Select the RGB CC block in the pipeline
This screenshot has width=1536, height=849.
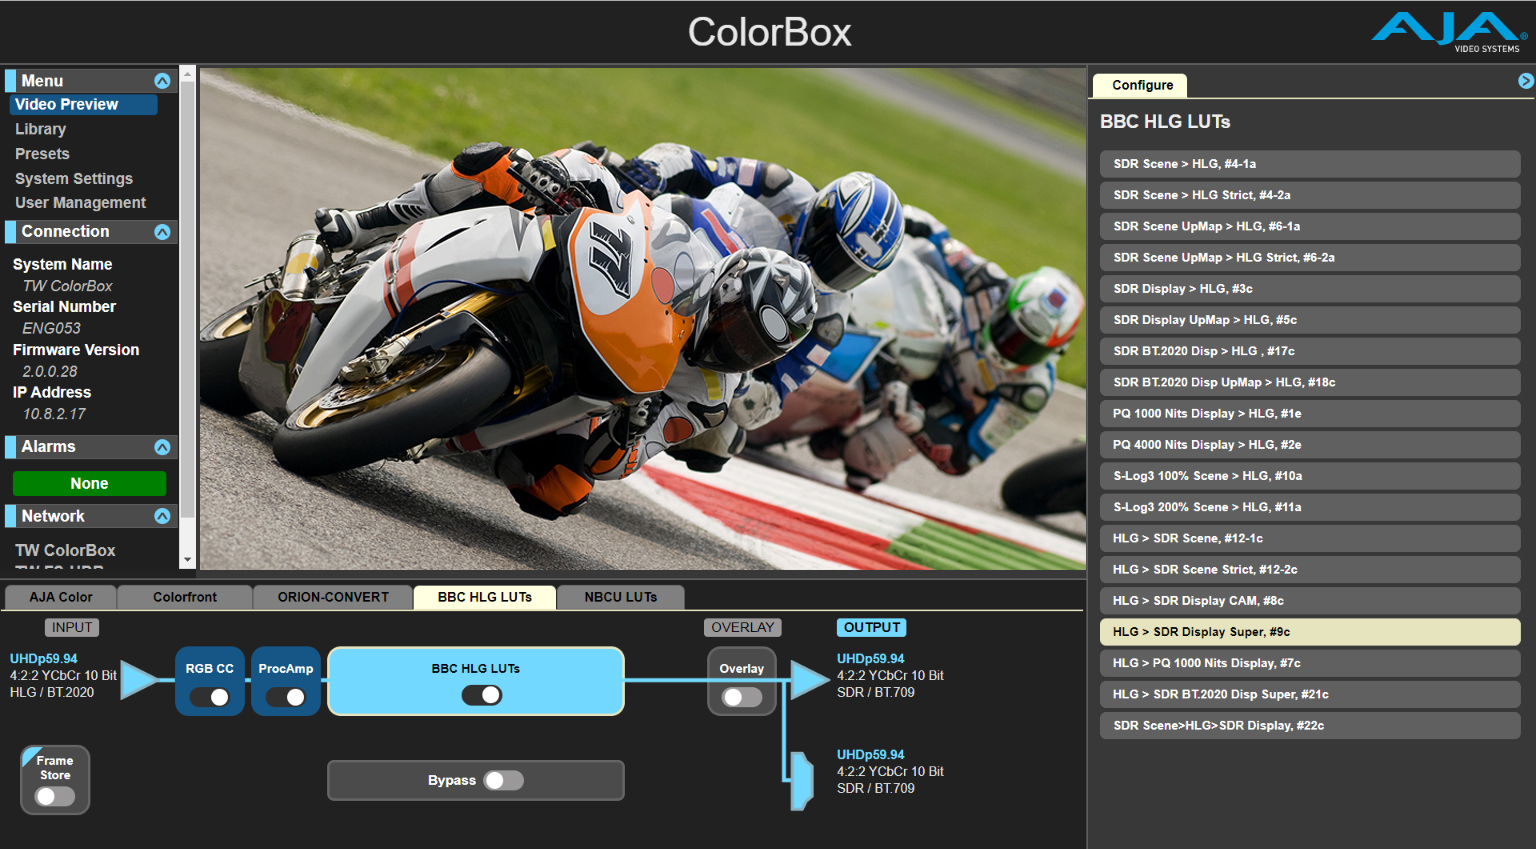point(209,668)
